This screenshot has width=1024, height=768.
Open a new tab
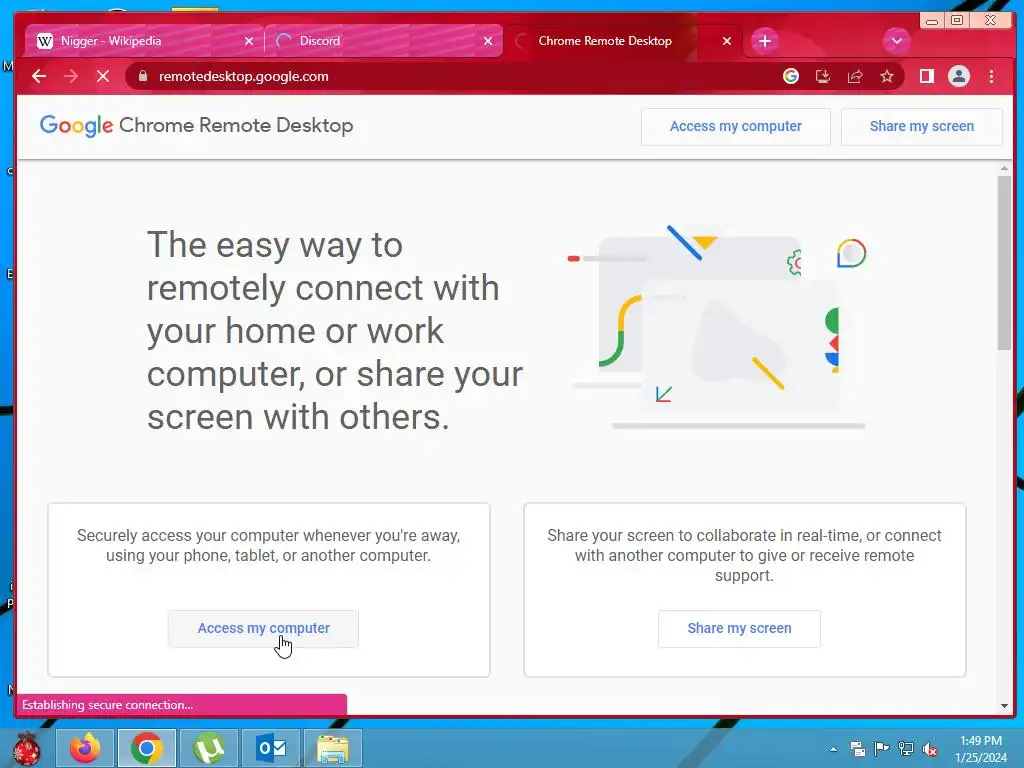click(765, 41)
